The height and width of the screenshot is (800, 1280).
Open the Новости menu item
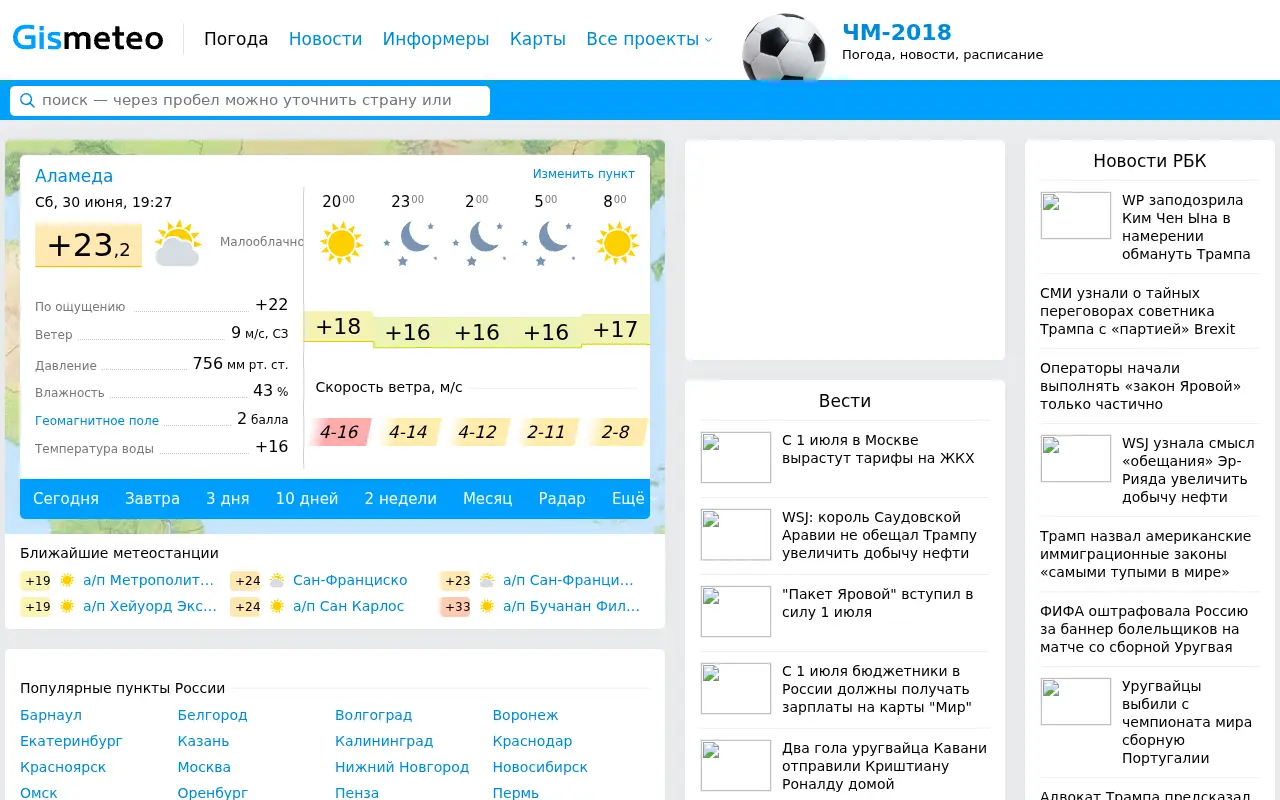point(325,39)
